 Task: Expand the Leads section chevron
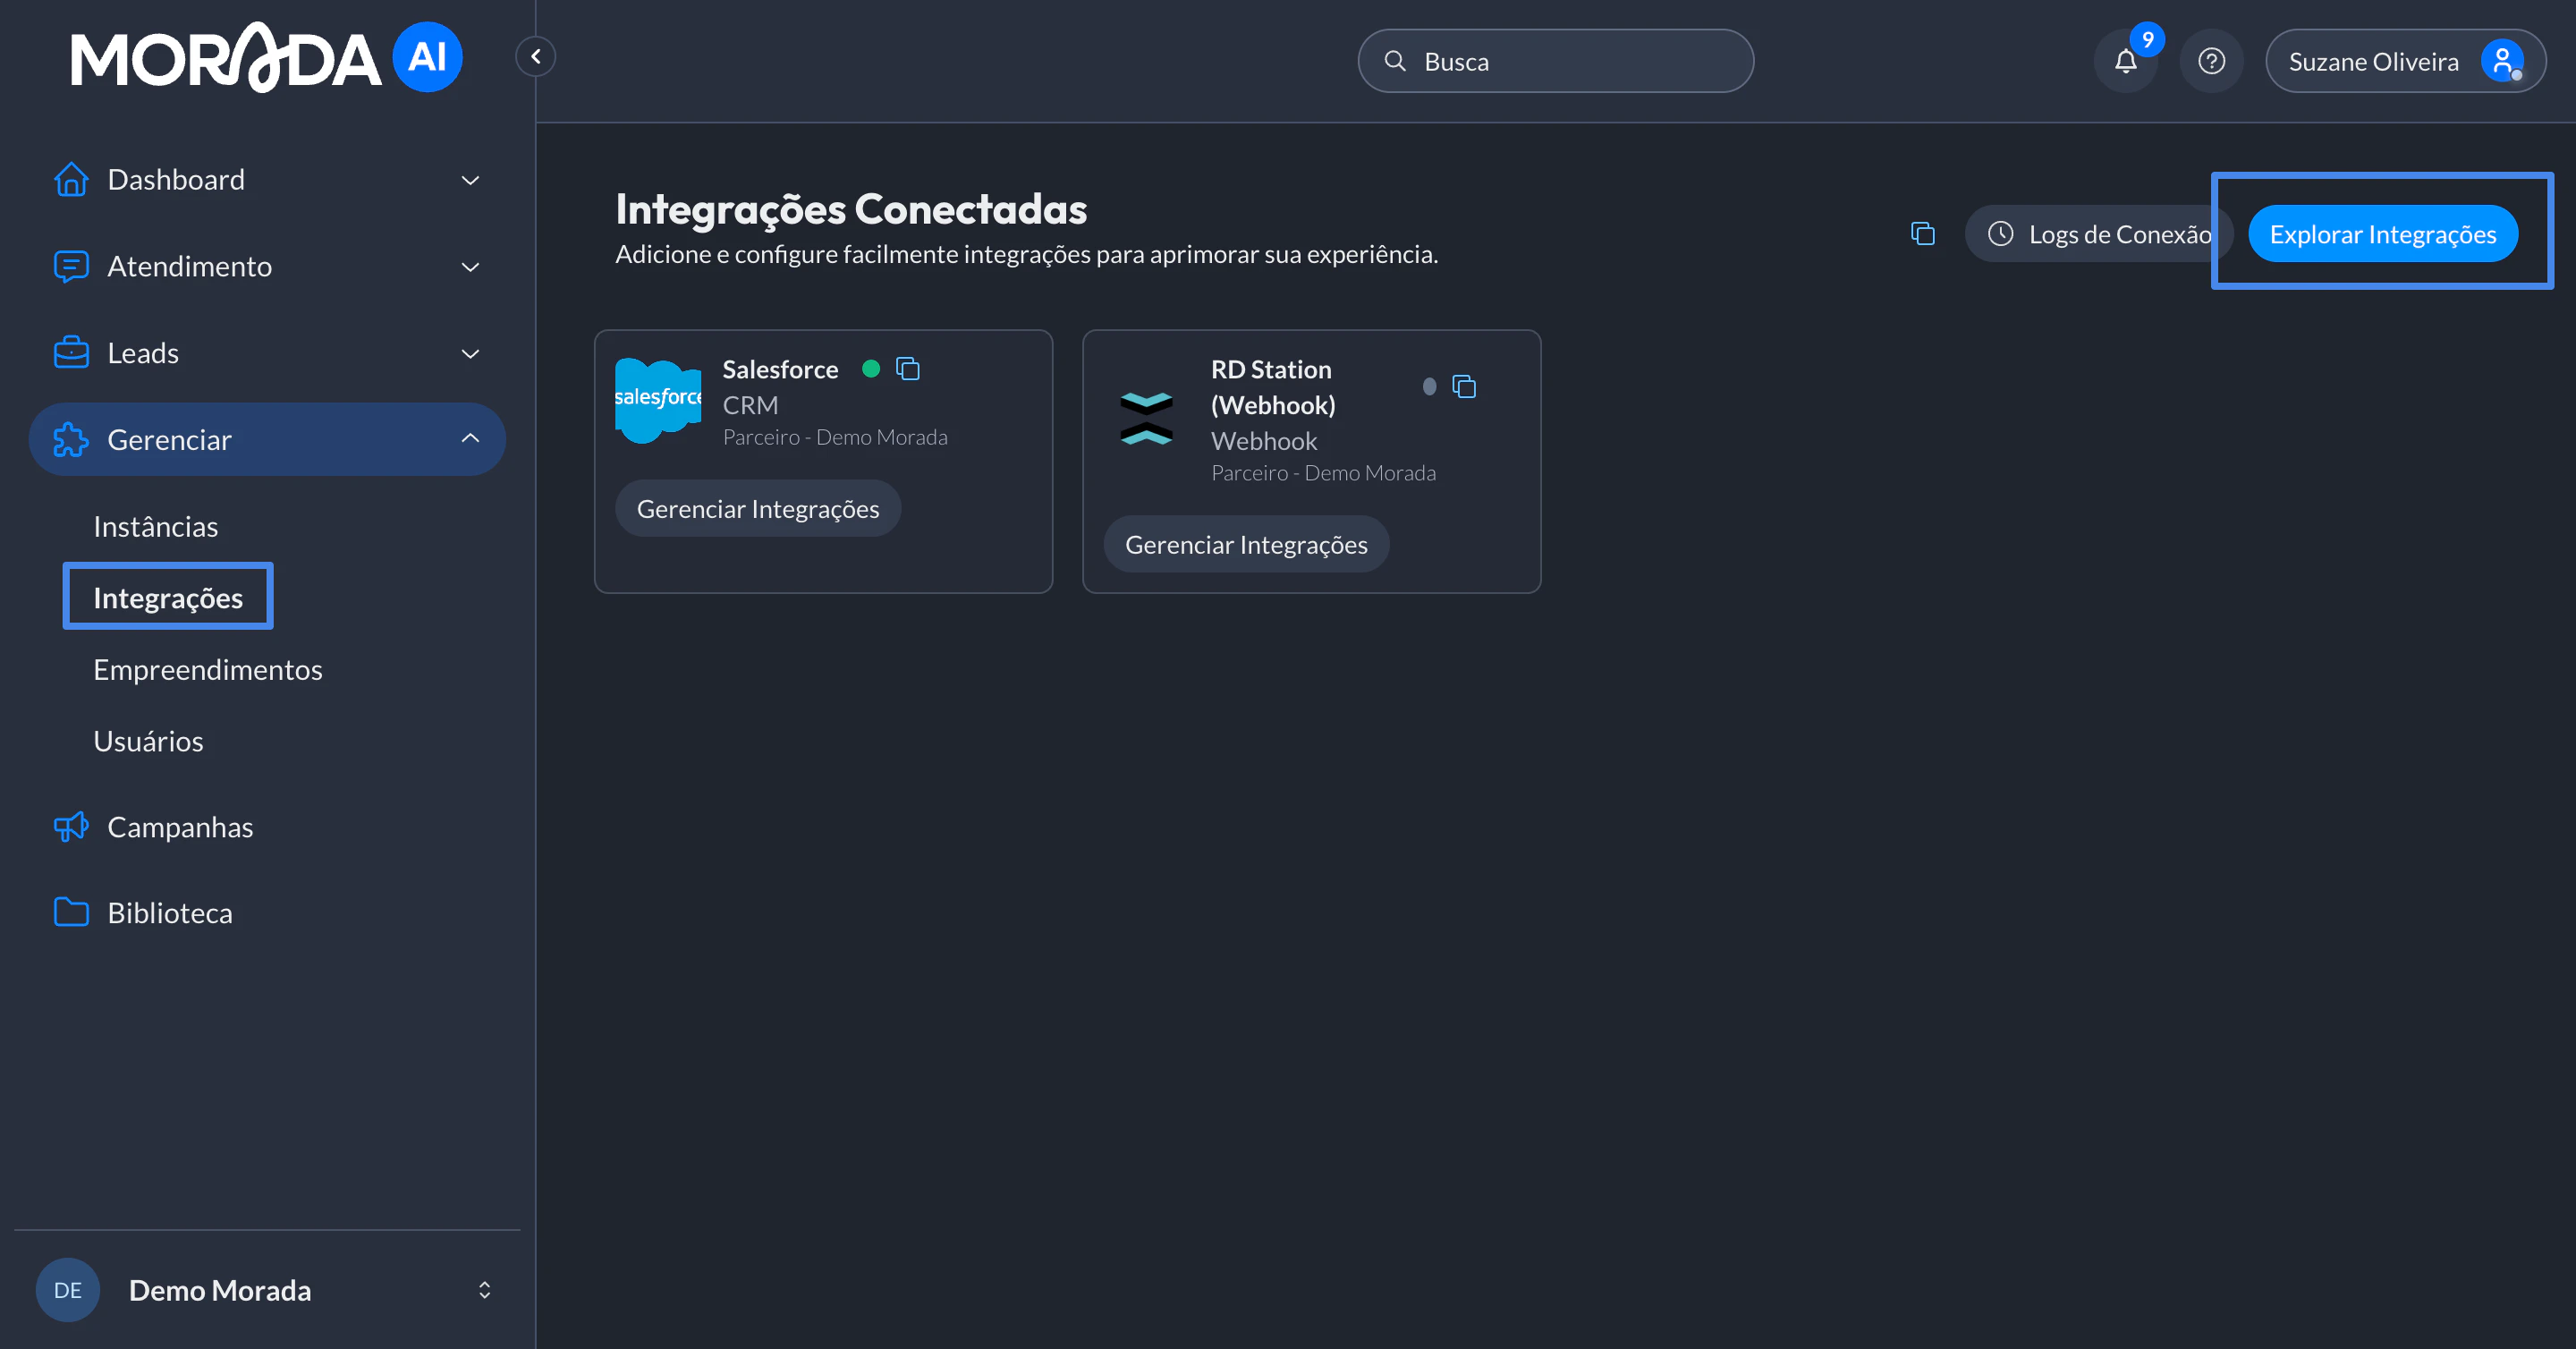pos(470,353)
